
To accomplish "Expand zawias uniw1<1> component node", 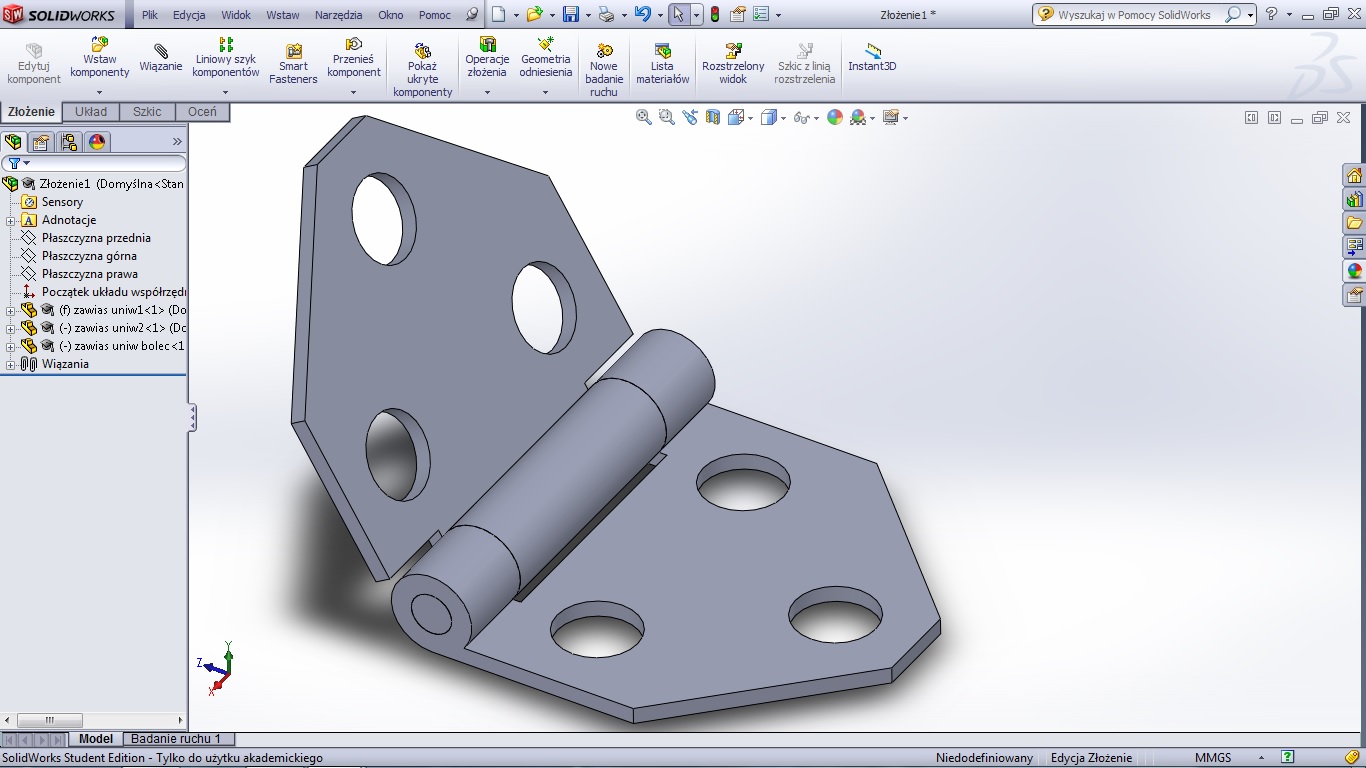I will click(x=10, y=310).
